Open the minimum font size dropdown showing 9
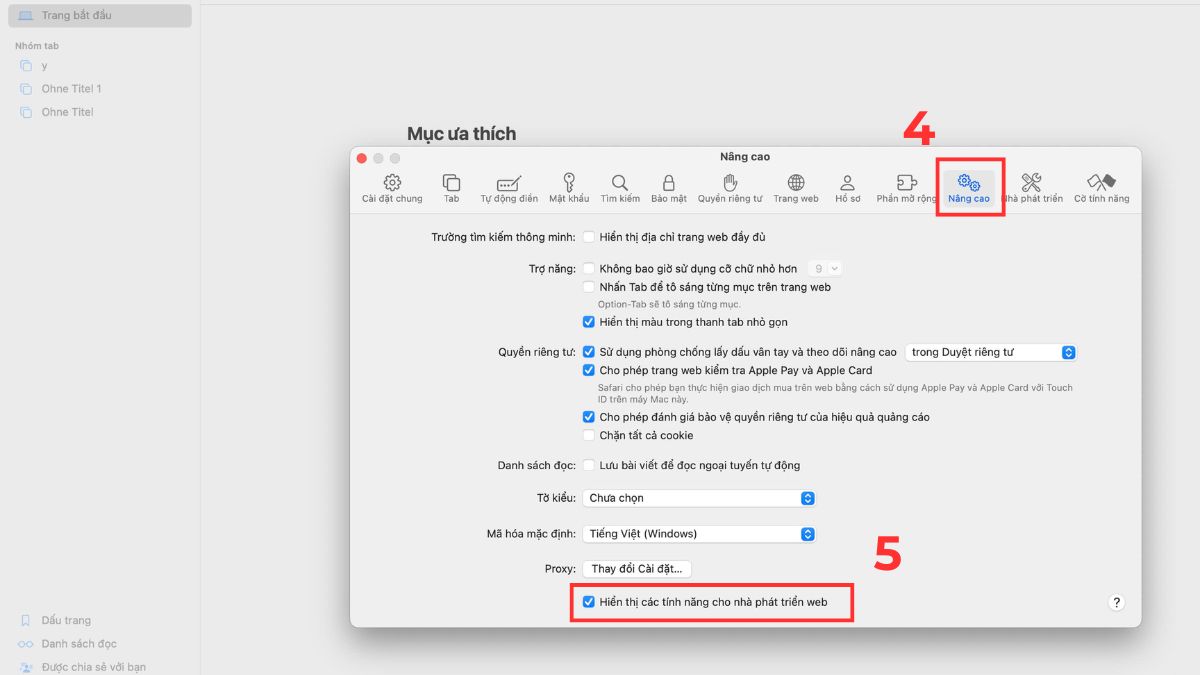This screenshot has height=675, width=1200. tap(825, 268)
